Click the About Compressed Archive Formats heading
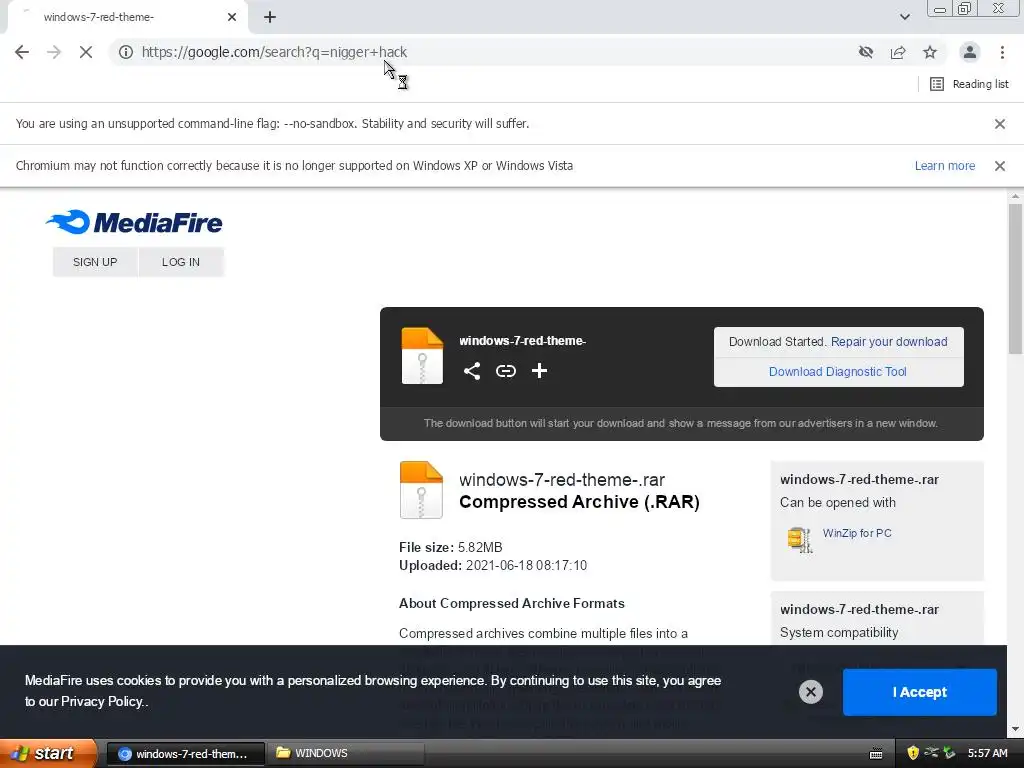Viewport: 1024px width, 768px height. coord(512,604)
